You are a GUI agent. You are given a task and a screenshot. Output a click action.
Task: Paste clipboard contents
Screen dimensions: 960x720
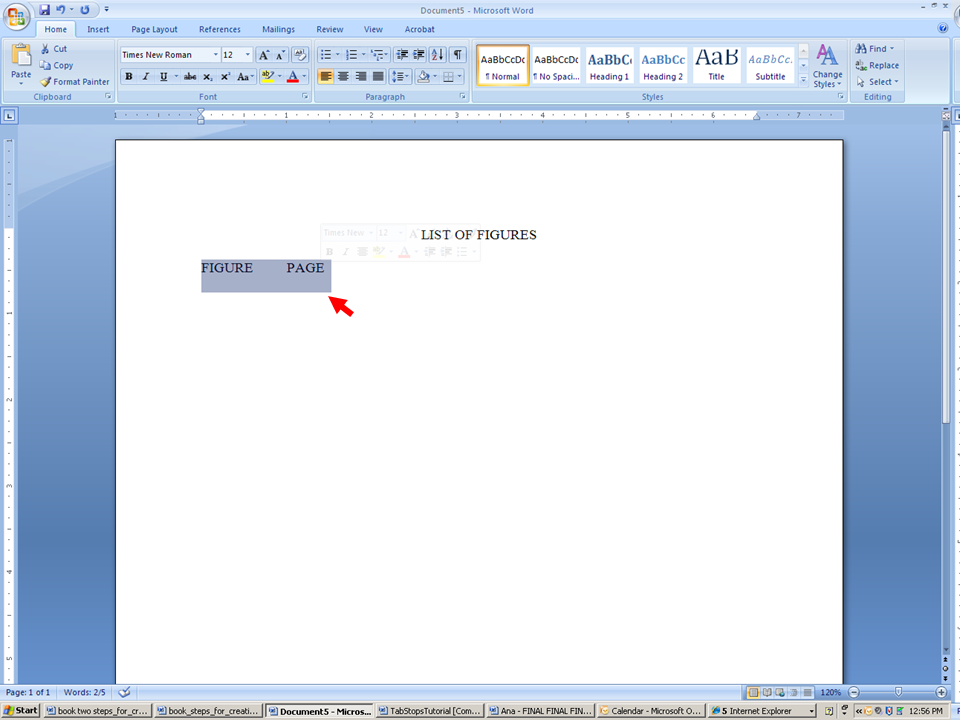click(21, 63)
